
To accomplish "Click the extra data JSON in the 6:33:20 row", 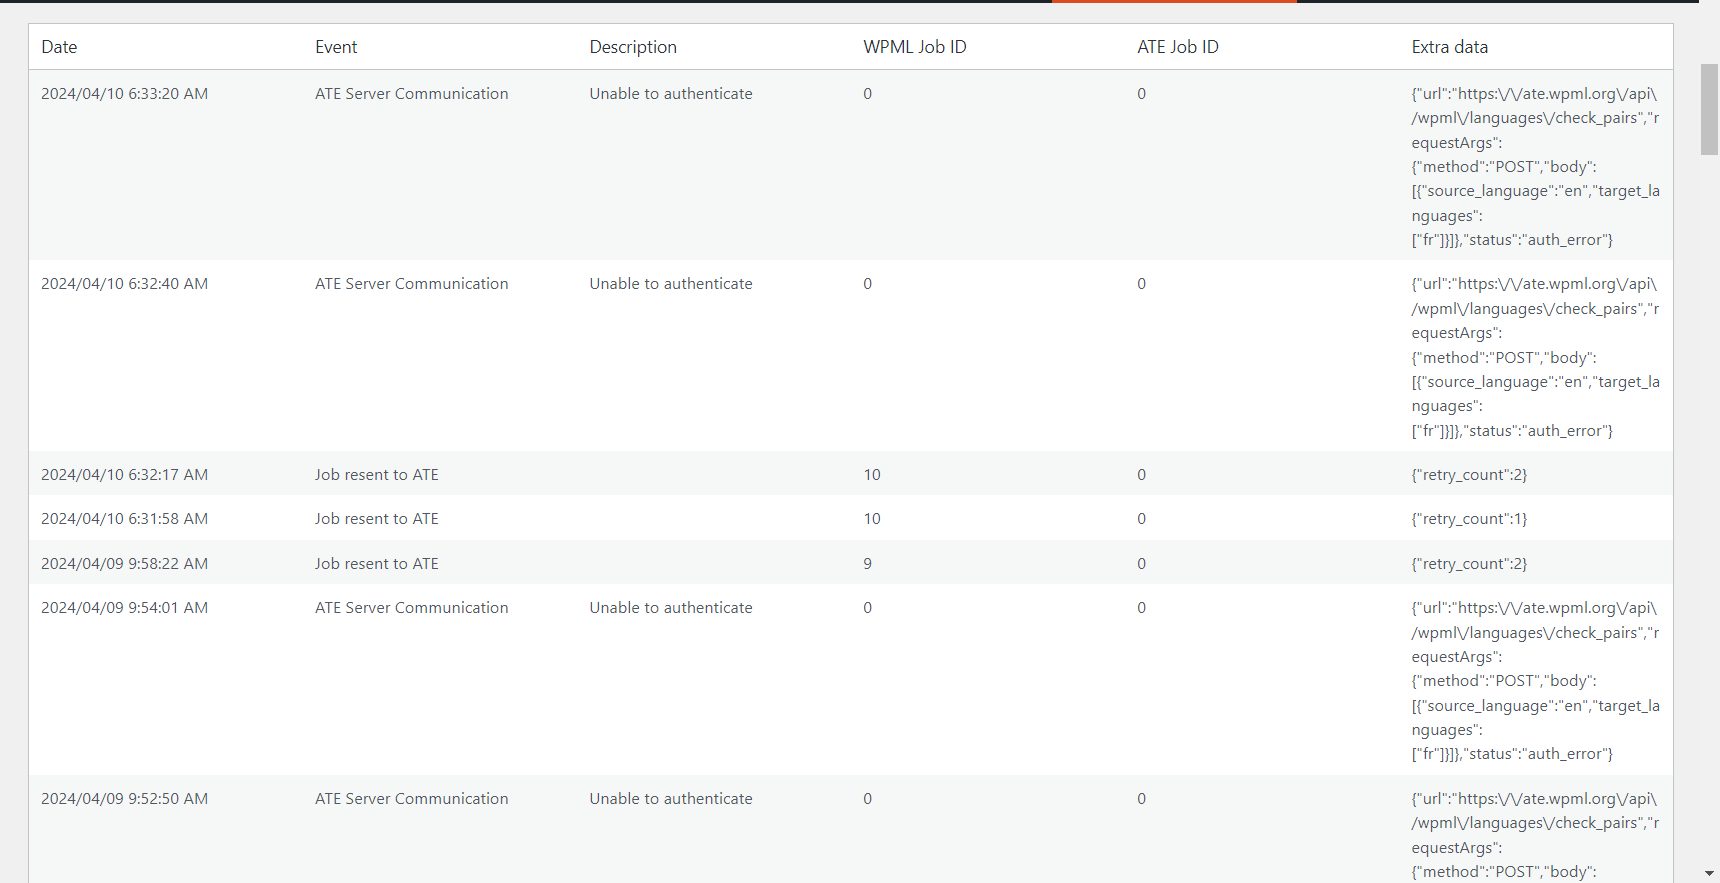I will (1536, 167).
